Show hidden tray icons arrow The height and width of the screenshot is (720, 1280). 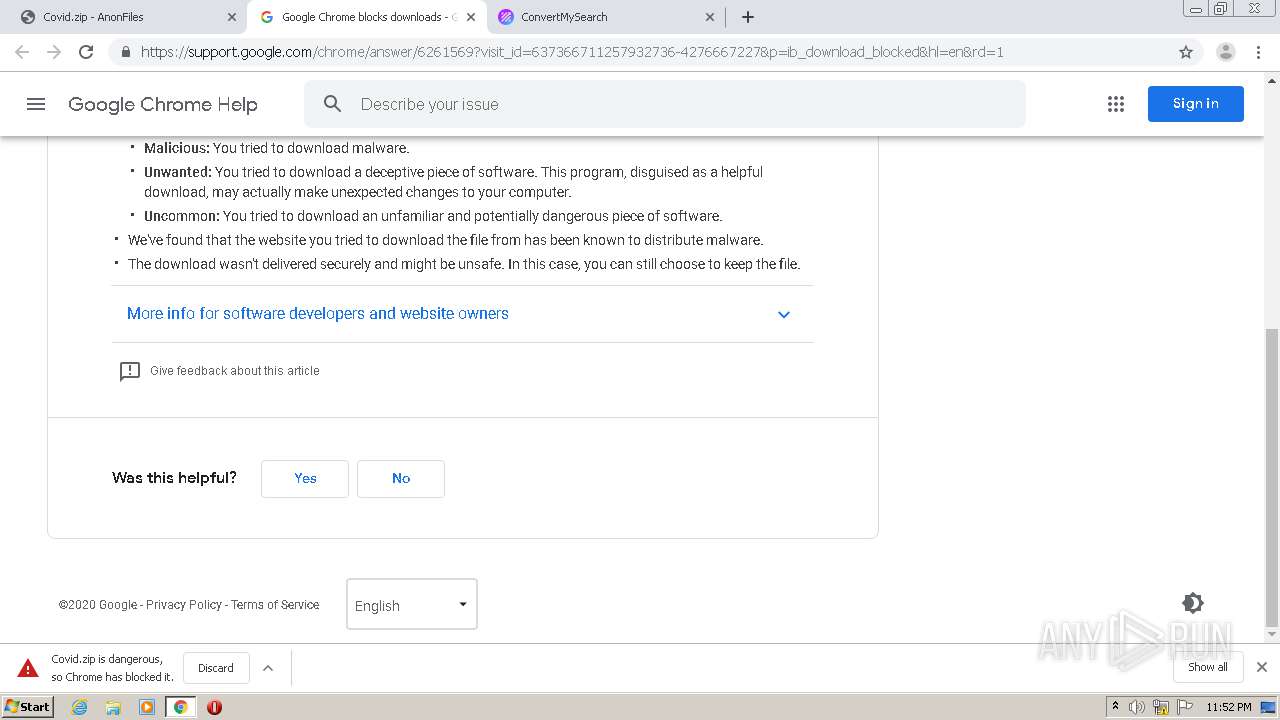click(x=1116, y=707)
